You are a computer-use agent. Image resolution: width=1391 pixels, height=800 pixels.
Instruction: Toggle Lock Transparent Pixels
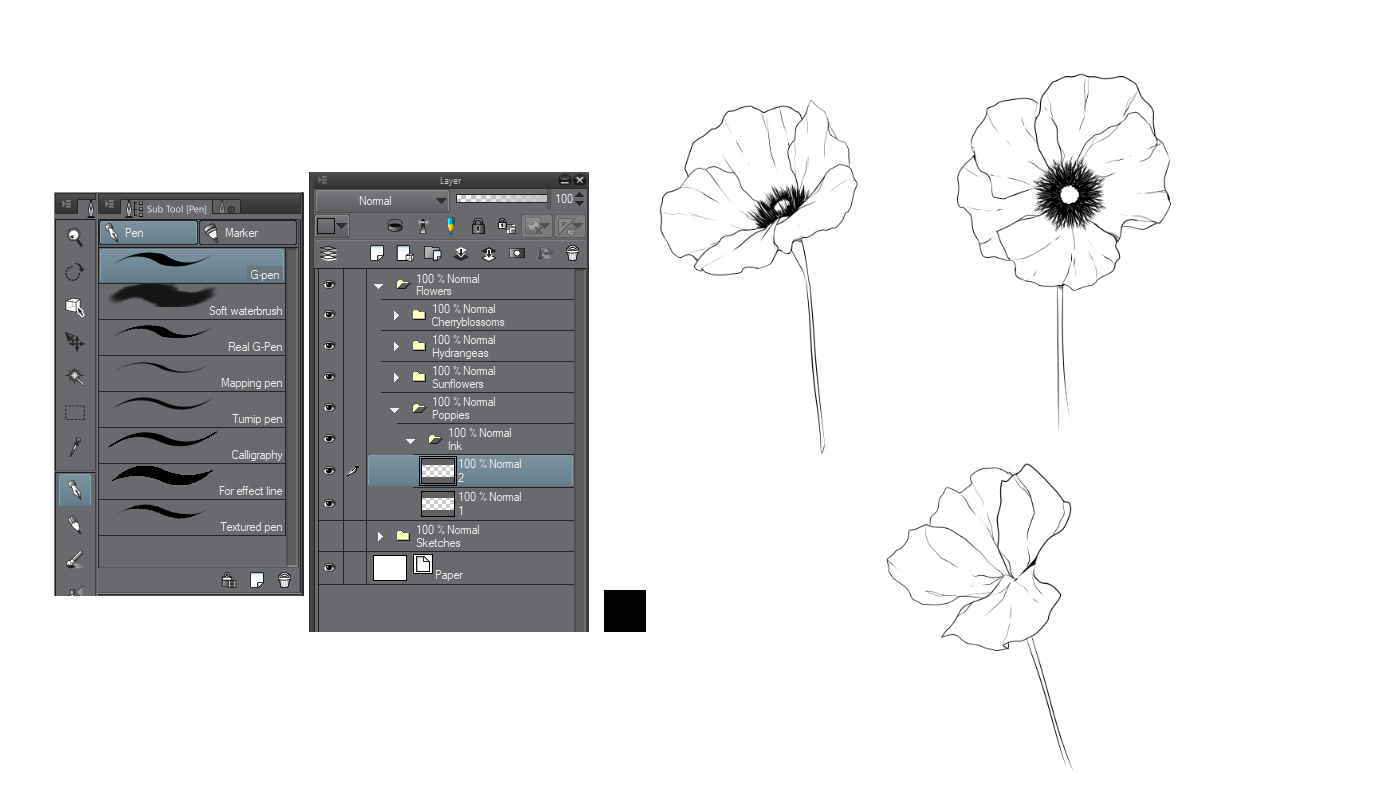(x=507, y=226)
